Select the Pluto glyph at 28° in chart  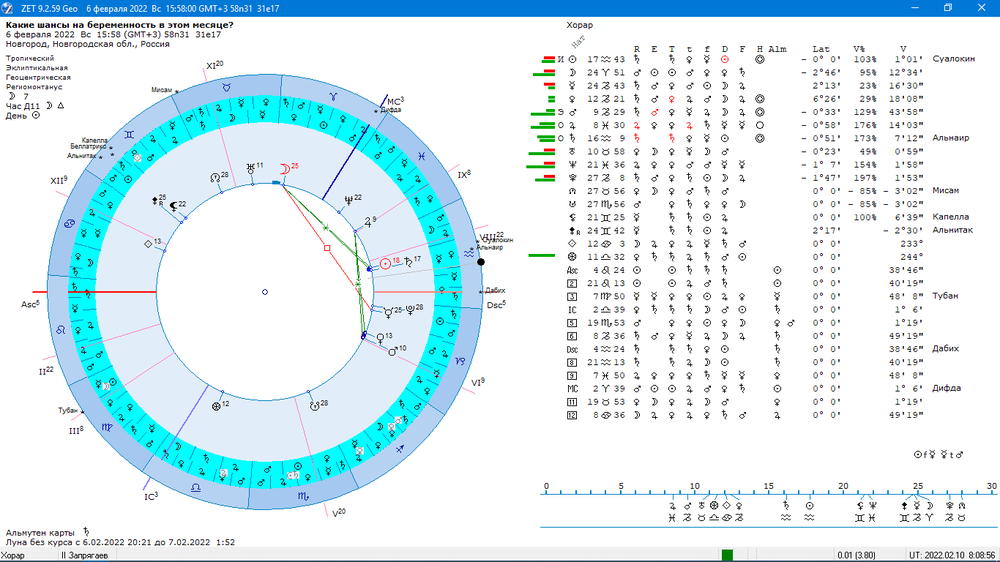click(409, 309)
